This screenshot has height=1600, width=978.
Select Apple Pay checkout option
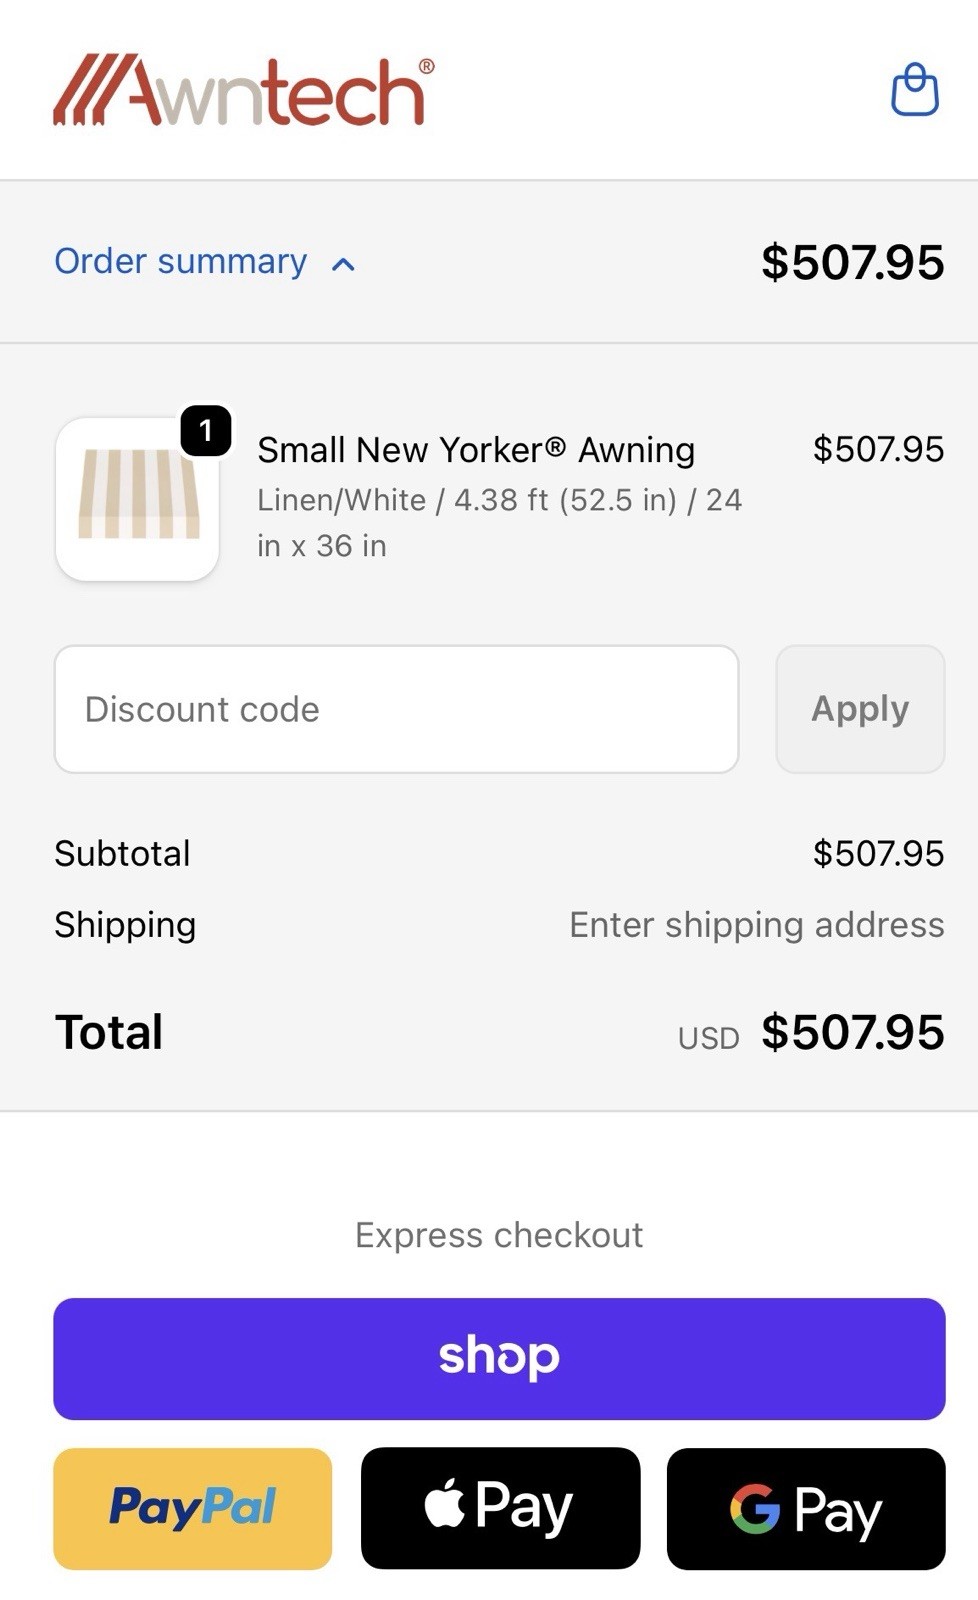click(x=500, y=1508)
